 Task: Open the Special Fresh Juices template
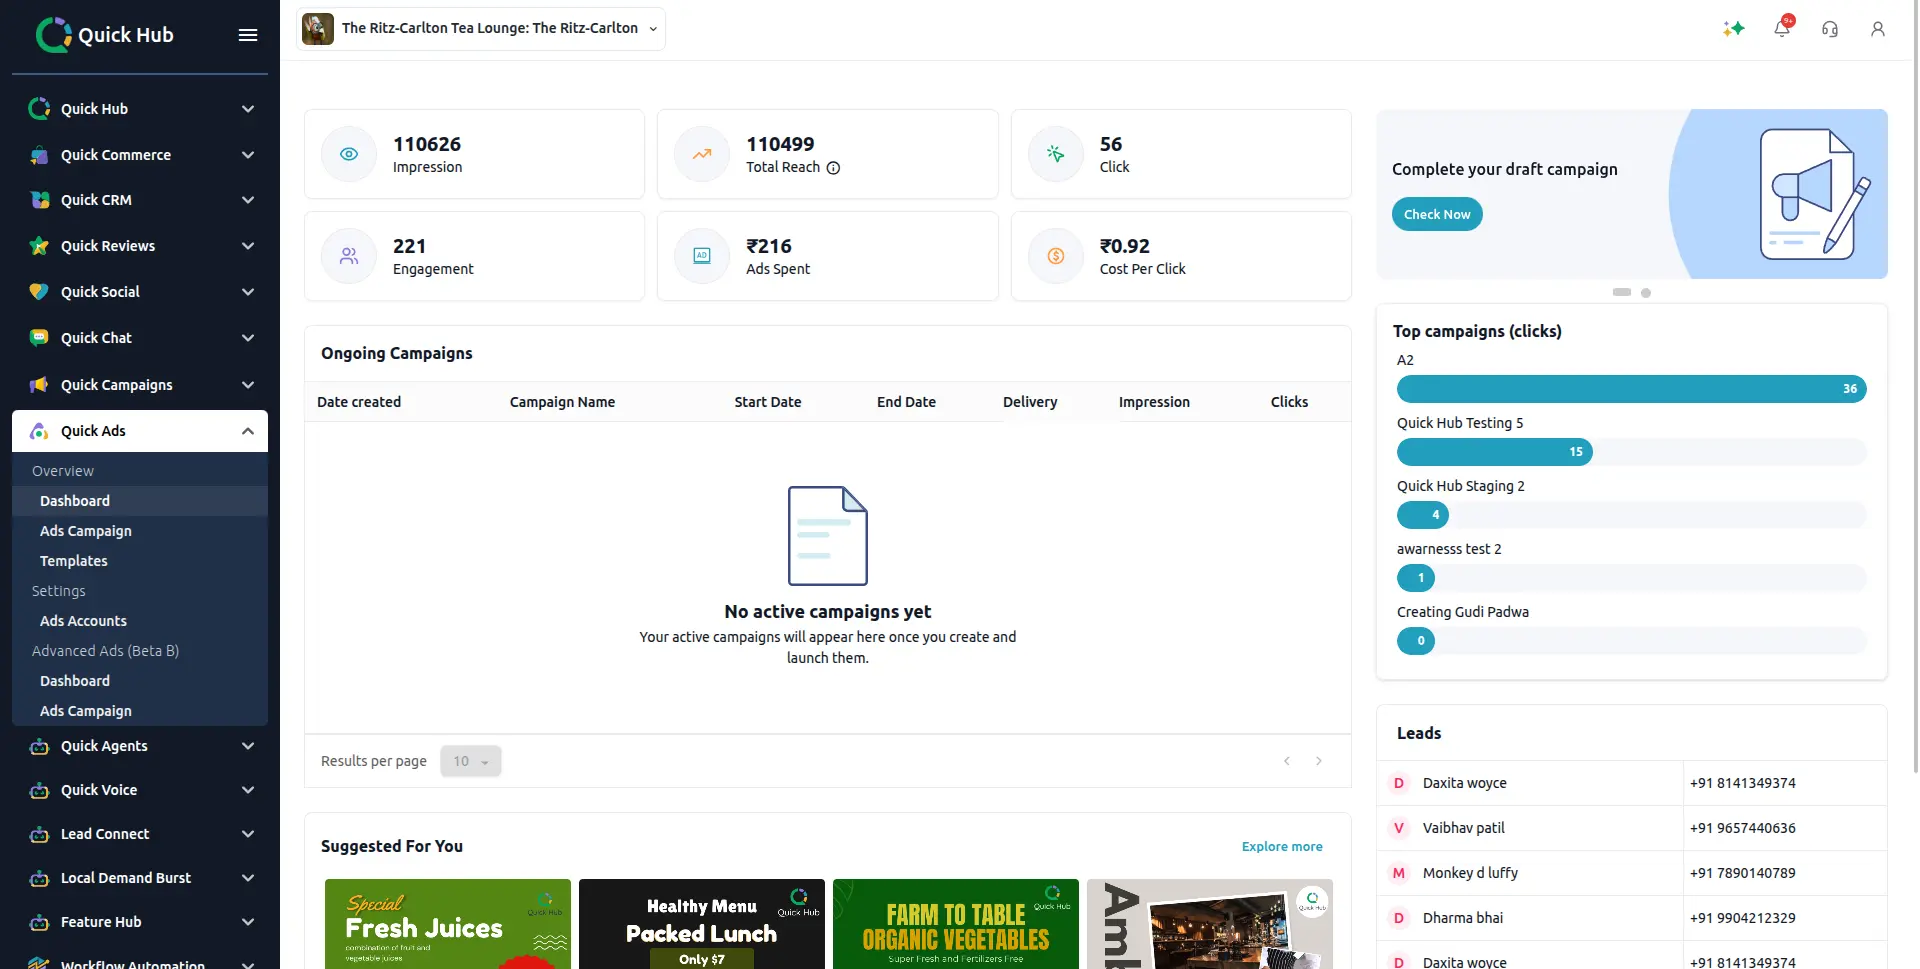click(x=448, y=924)
